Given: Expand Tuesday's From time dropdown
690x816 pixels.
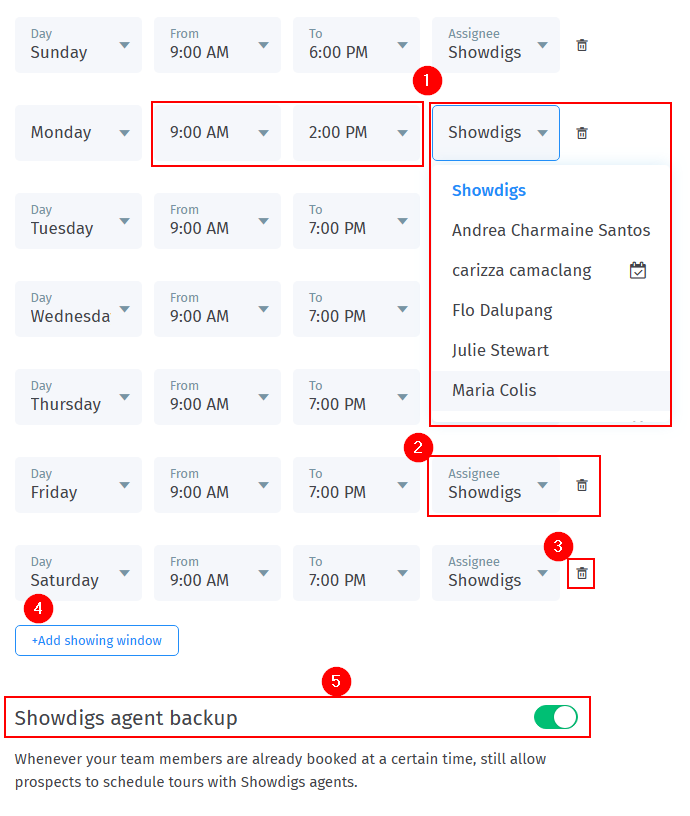Looking at the screenshot, I should point(217,221).
